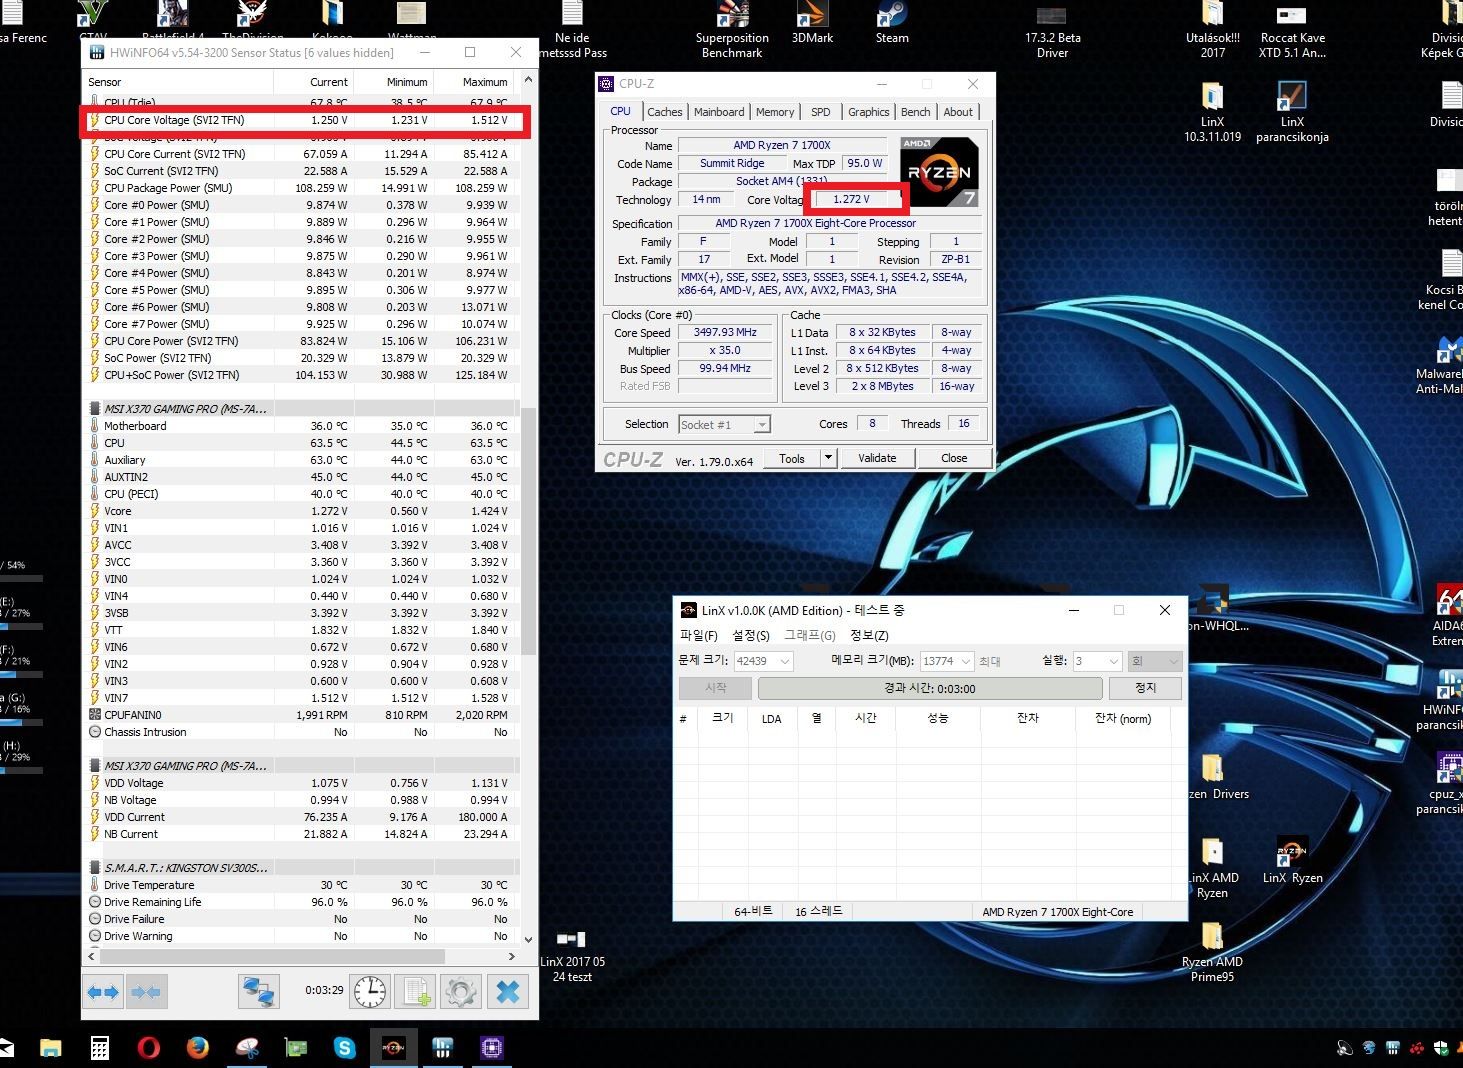Image resolution: width=1463 pixels, height=1068 pixels.
Task: Select Vcore sensor row in HWiNFO
Action: (301, 511)
